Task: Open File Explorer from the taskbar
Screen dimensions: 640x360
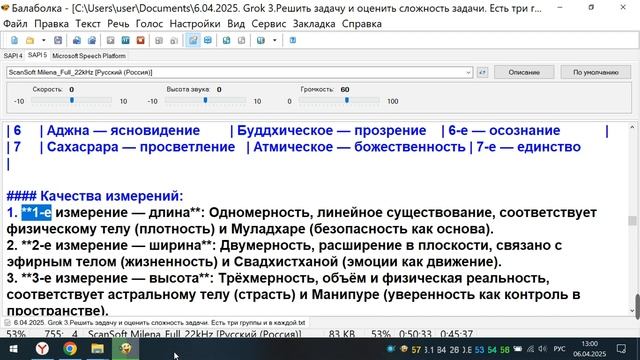Action: tap(98, 349)
